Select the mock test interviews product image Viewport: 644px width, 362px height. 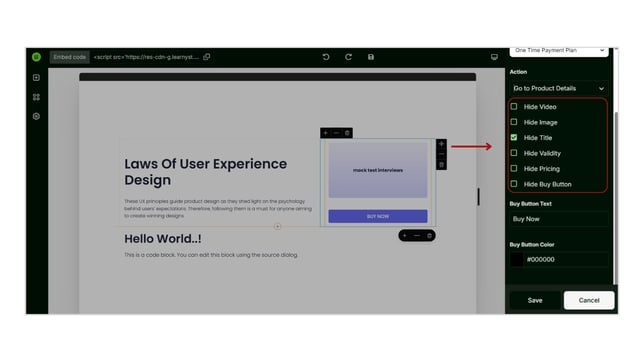[x=378, y=170]
